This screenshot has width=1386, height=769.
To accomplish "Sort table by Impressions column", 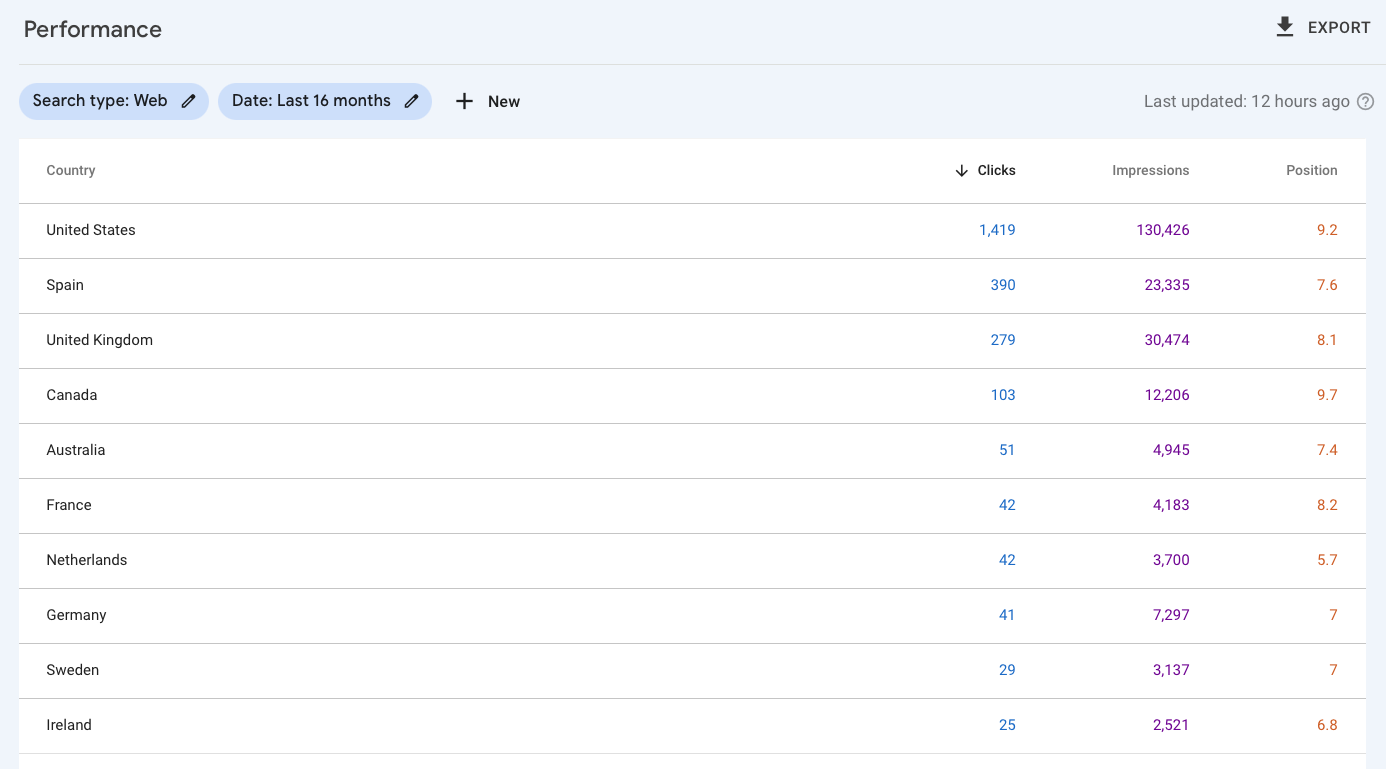I will 1150,171.
